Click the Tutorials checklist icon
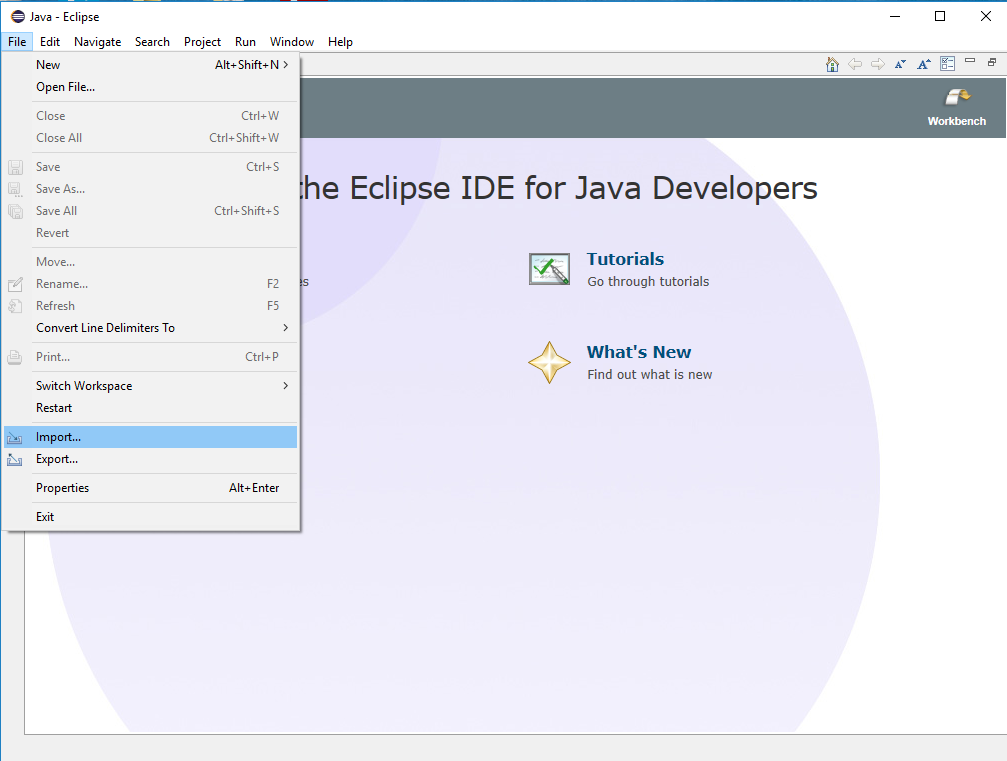 (549, 268)
